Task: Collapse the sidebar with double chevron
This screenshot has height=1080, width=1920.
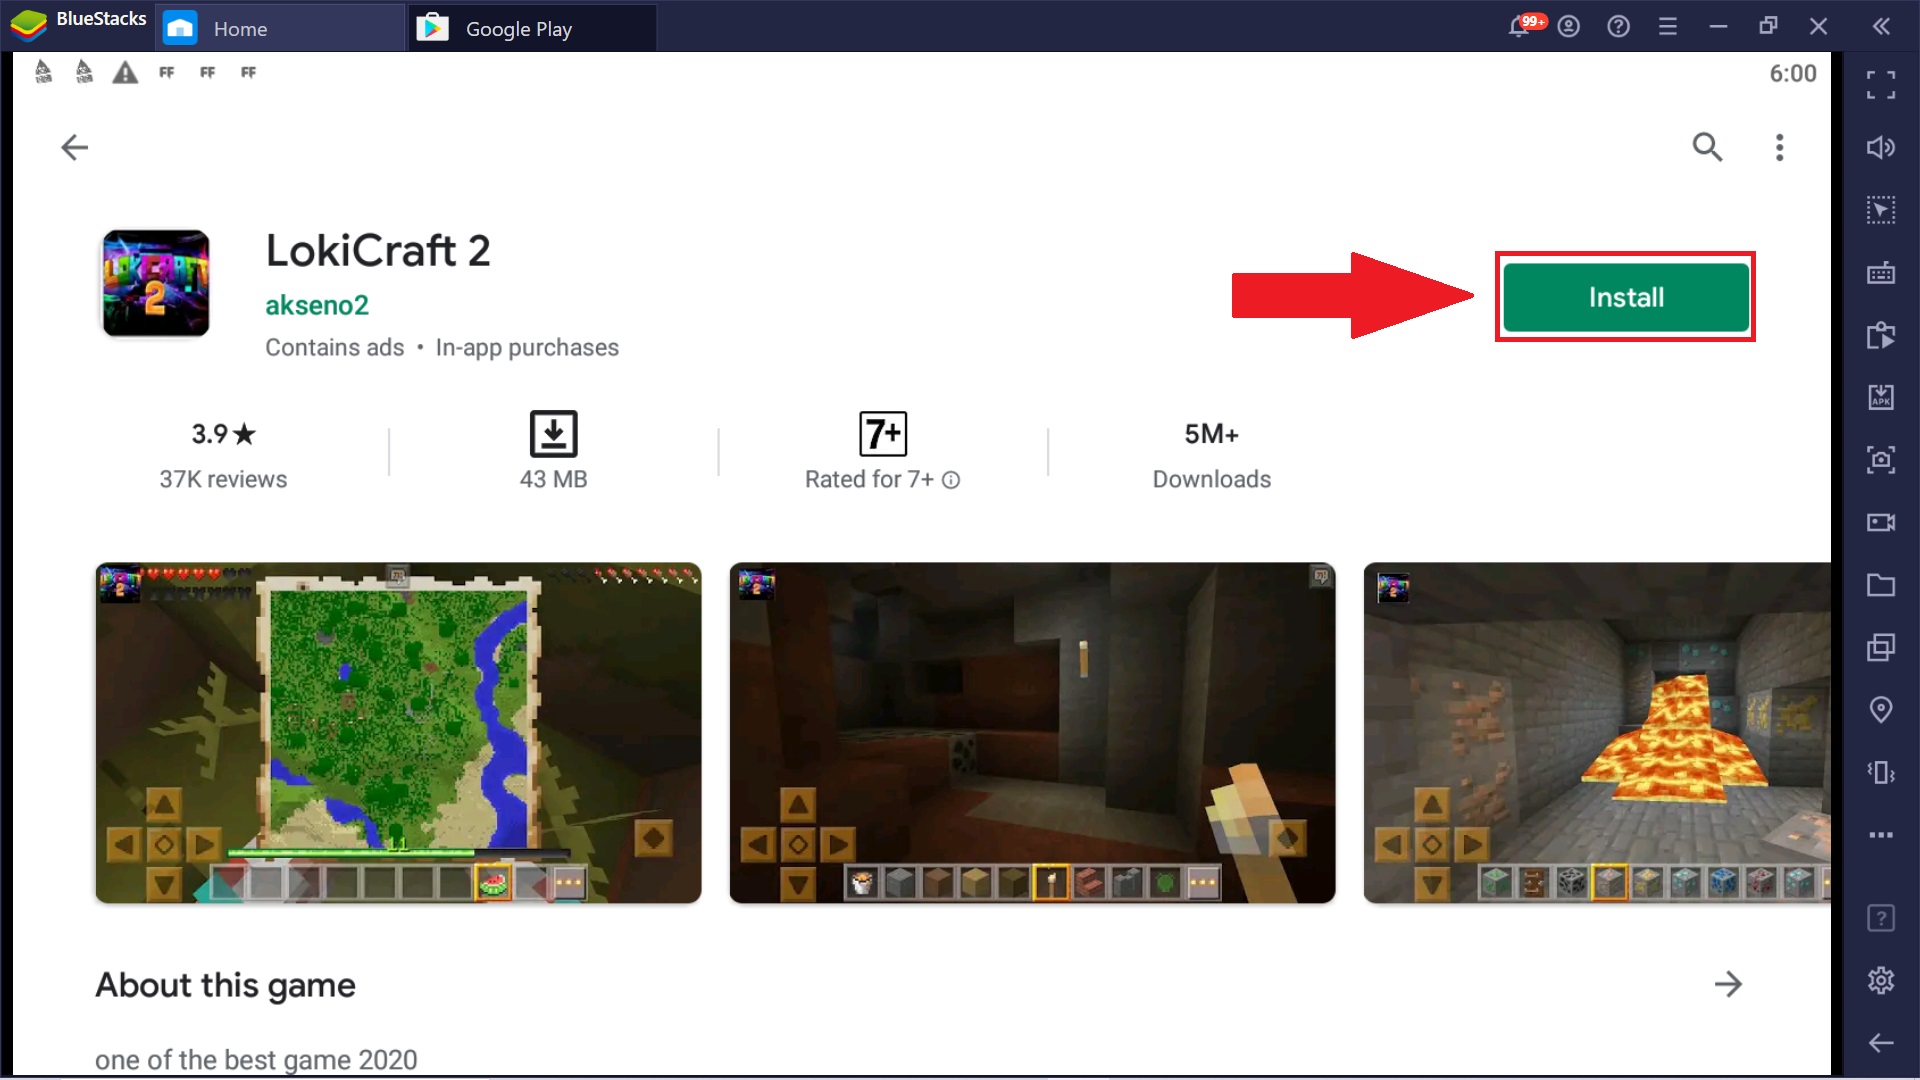Action: 1881,26
